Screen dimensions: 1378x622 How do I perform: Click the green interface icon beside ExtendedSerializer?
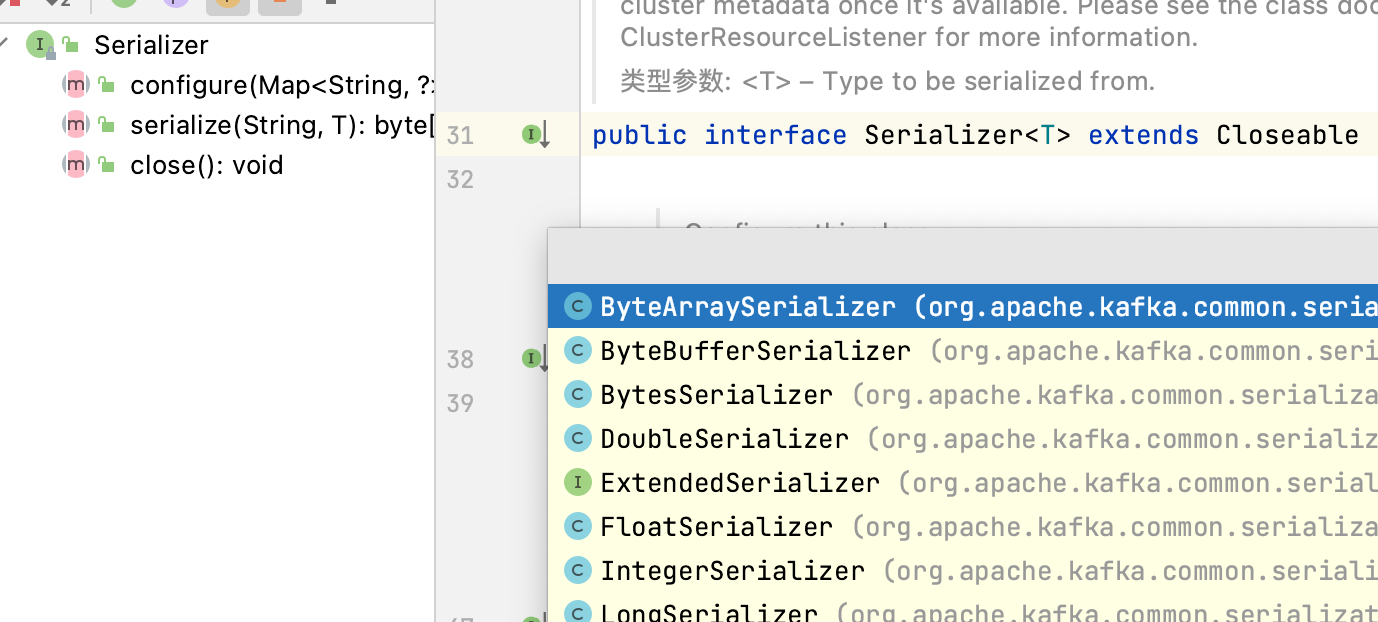(577, 482)
